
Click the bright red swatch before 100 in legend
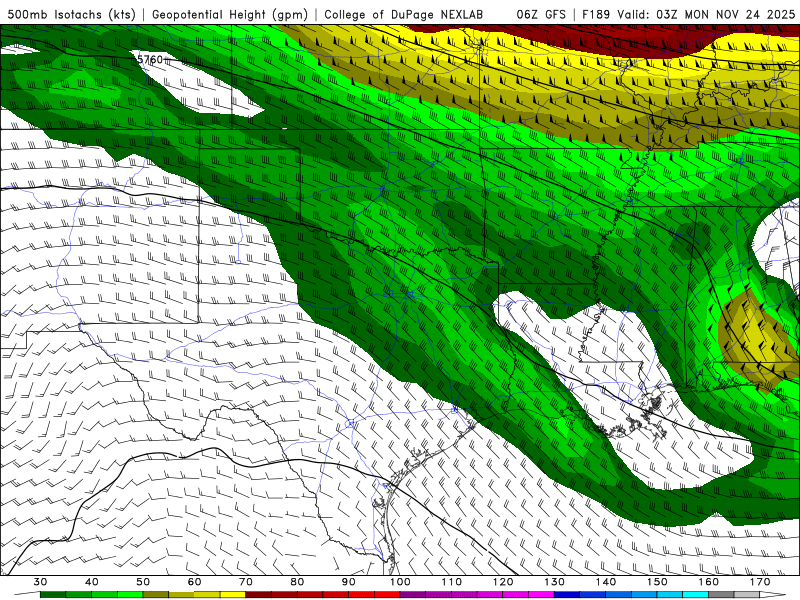387,595
